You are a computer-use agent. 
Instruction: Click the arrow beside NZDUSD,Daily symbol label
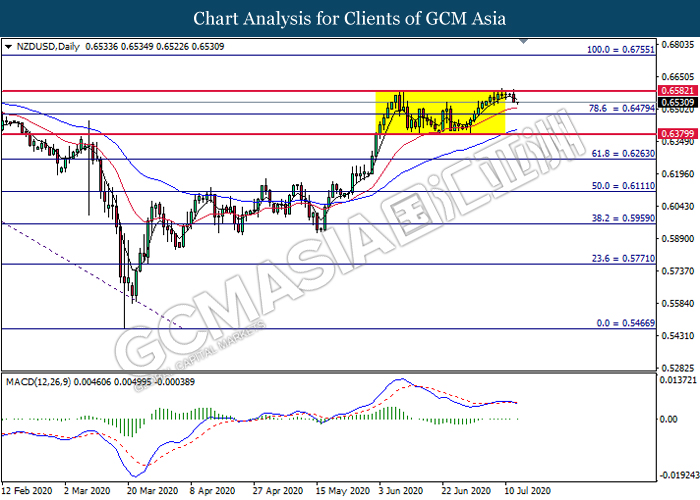coord(9,46)
